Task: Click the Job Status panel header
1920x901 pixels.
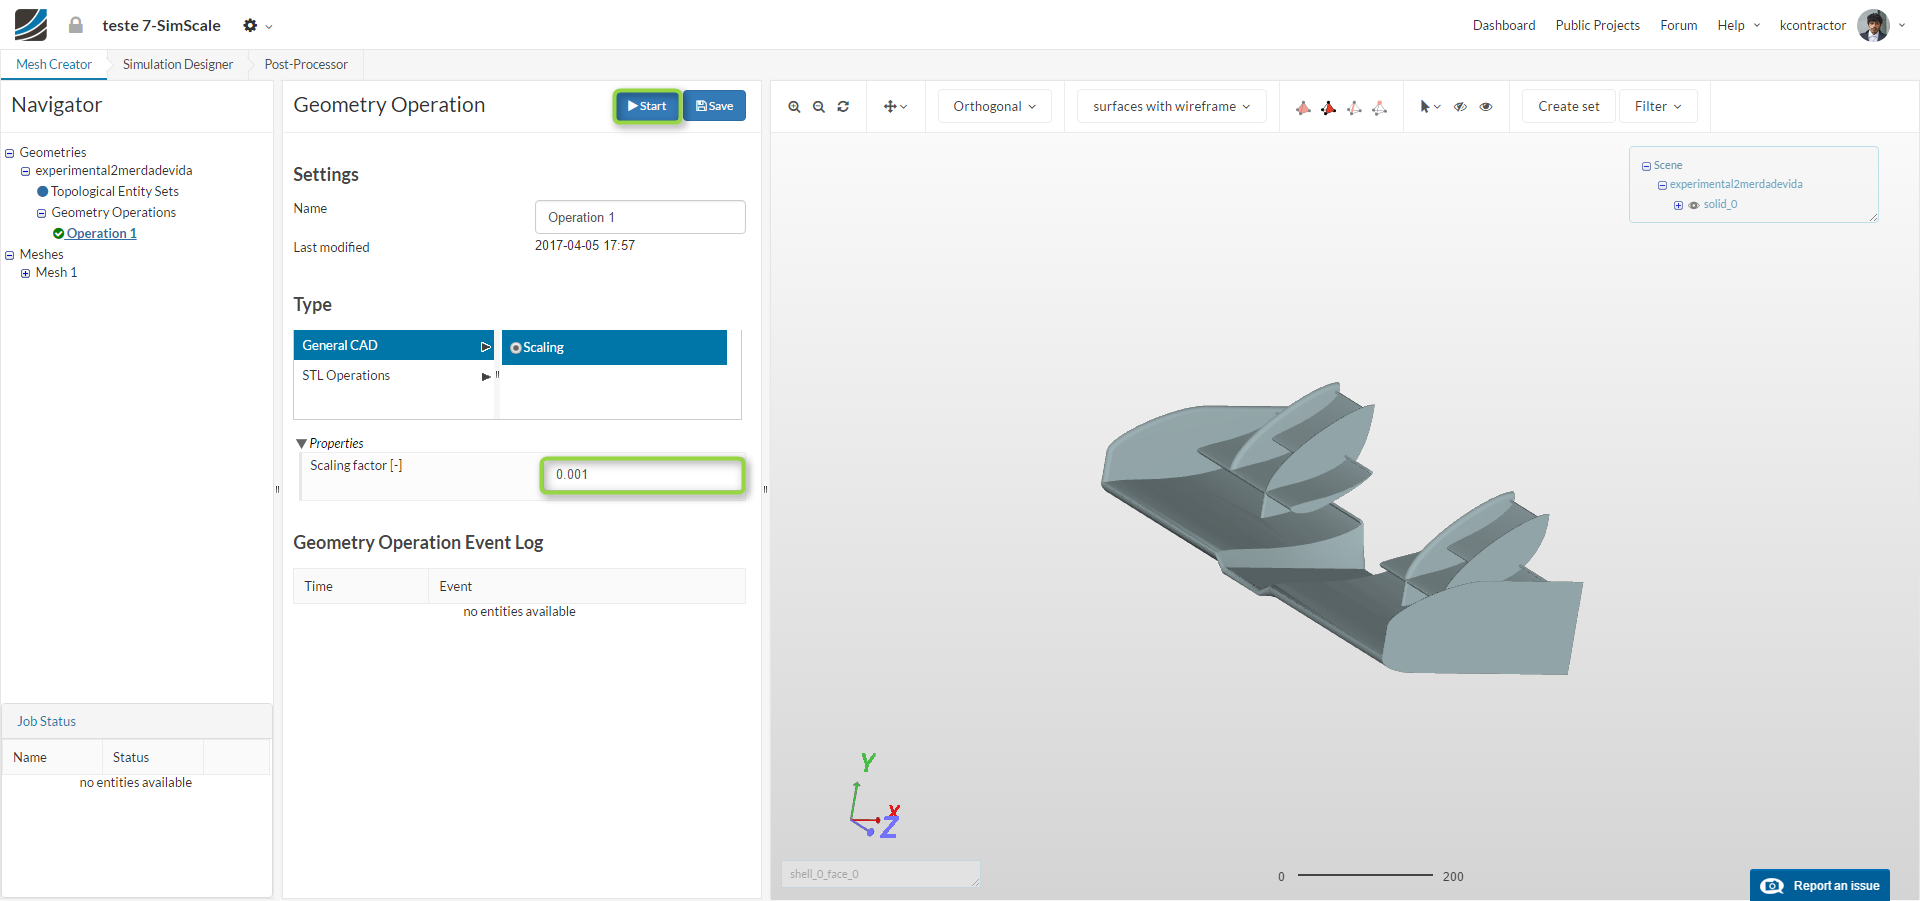Action: point(137,721)
